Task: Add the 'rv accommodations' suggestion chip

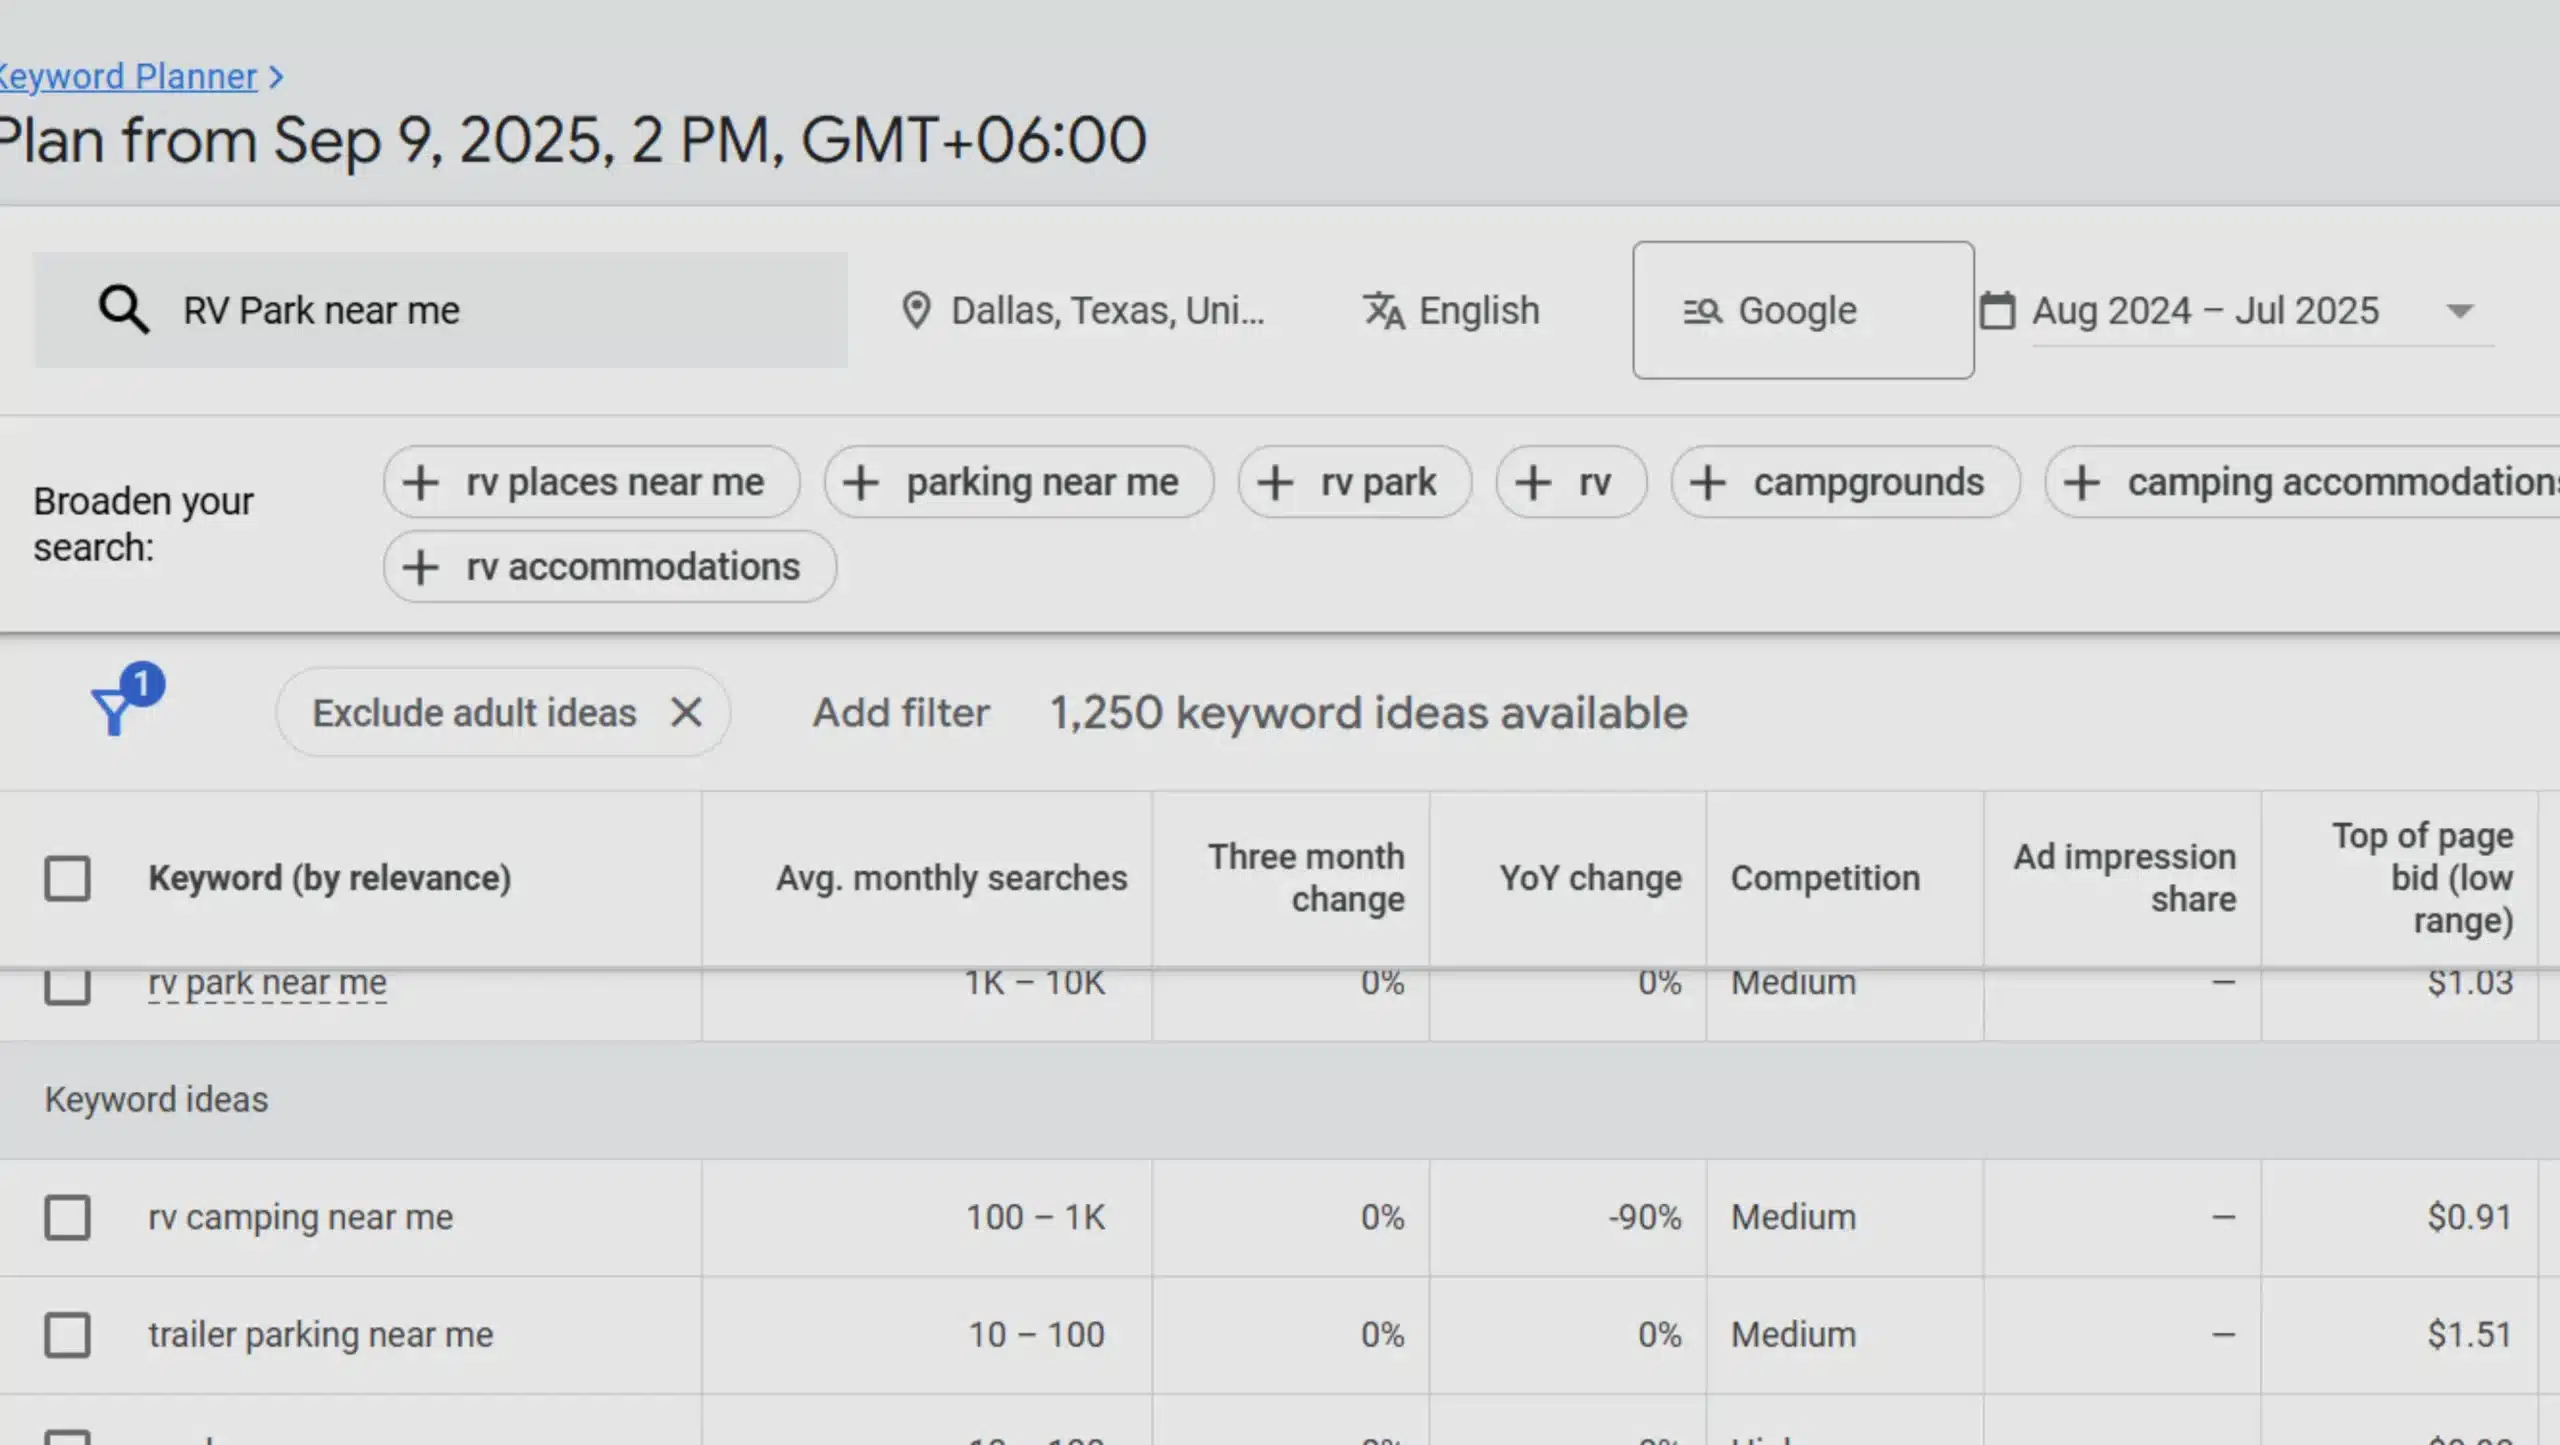Action: pyautogui.click(x=608, y=566)
